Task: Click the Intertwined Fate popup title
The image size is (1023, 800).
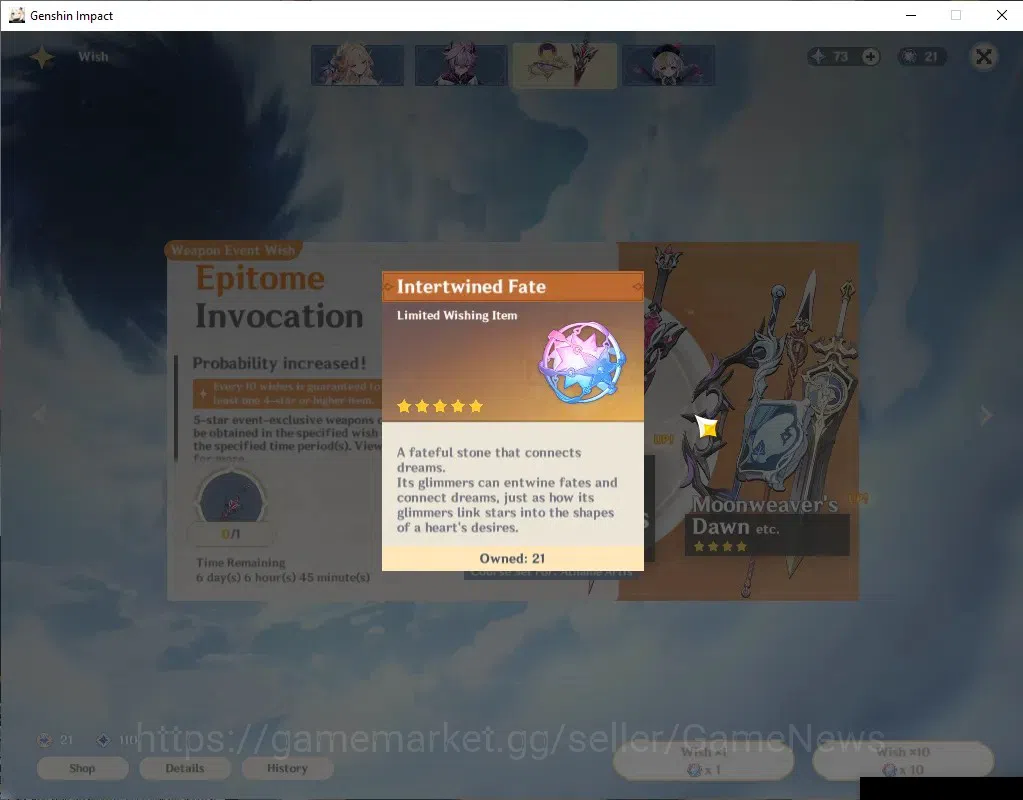Action: tap(471, 286)
